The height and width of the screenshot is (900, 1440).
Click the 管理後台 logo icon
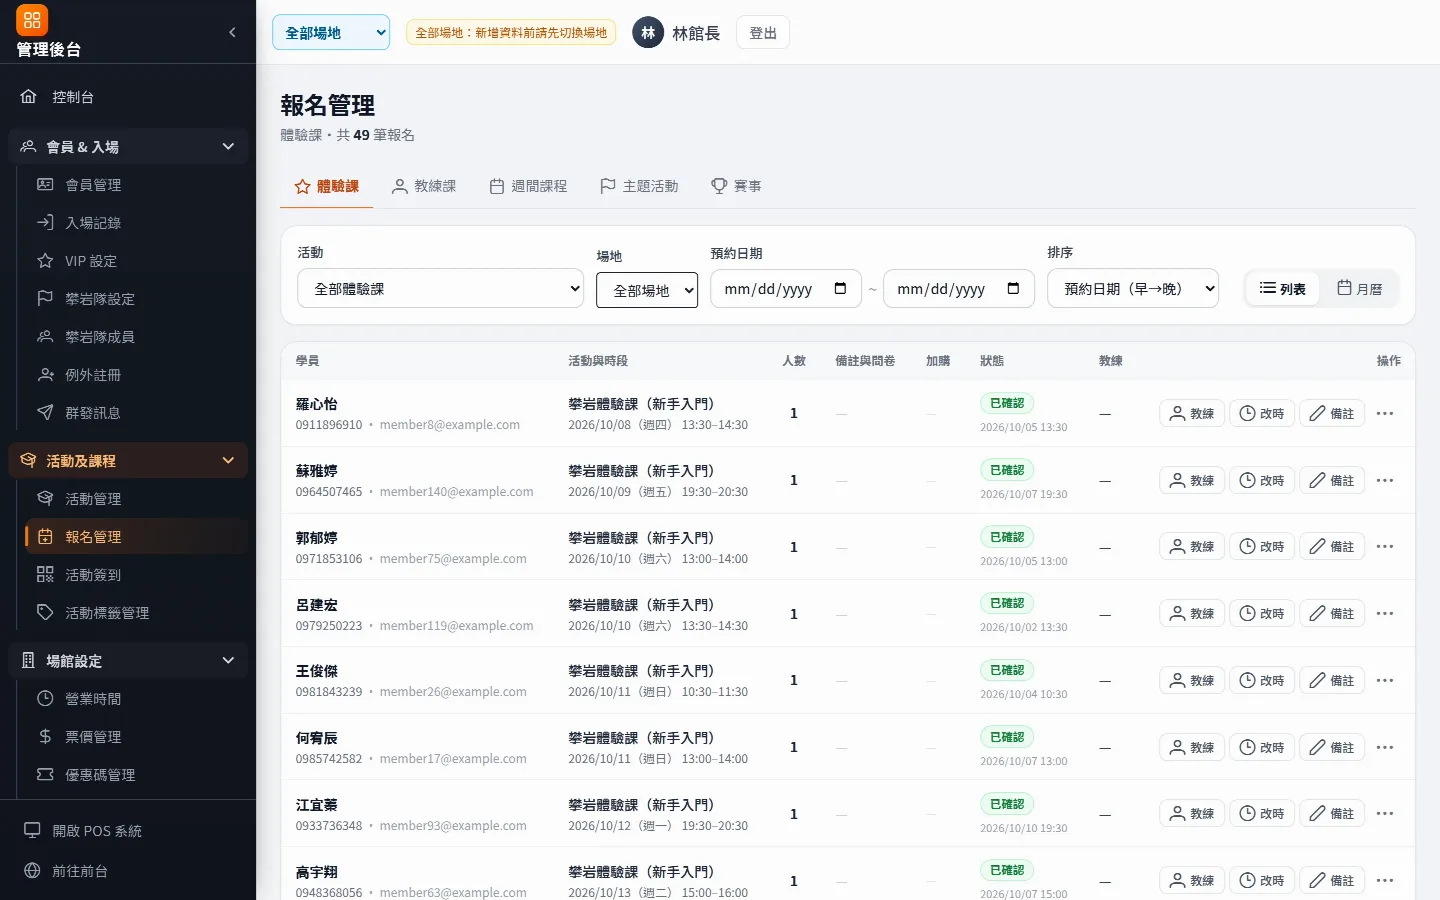32,20
